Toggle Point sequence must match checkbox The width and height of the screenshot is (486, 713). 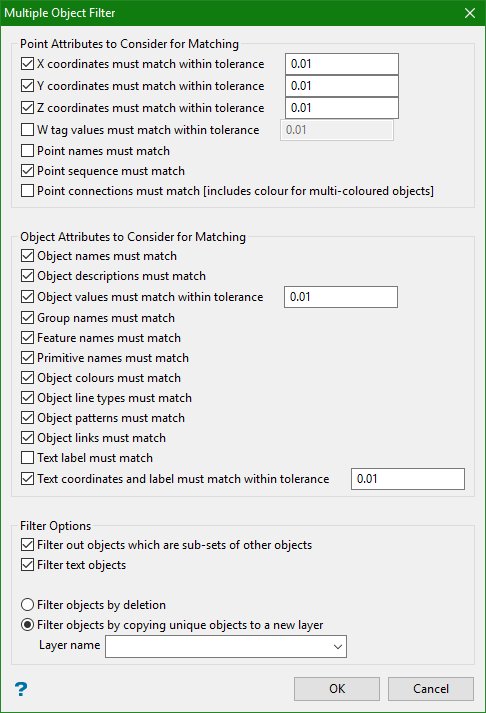point(27,171)
